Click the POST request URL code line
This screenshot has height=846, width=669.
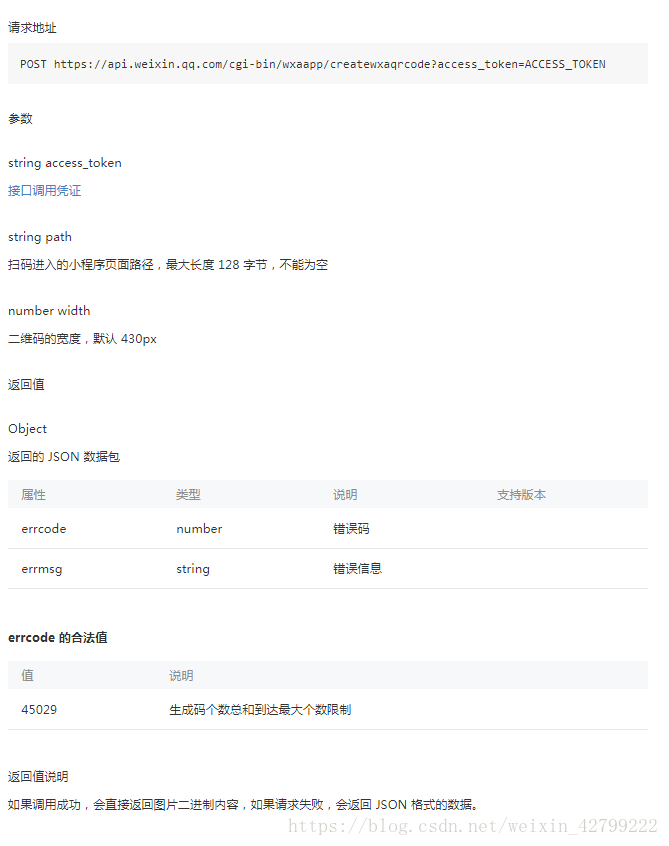pyautogui.click(x=312, y=64)
